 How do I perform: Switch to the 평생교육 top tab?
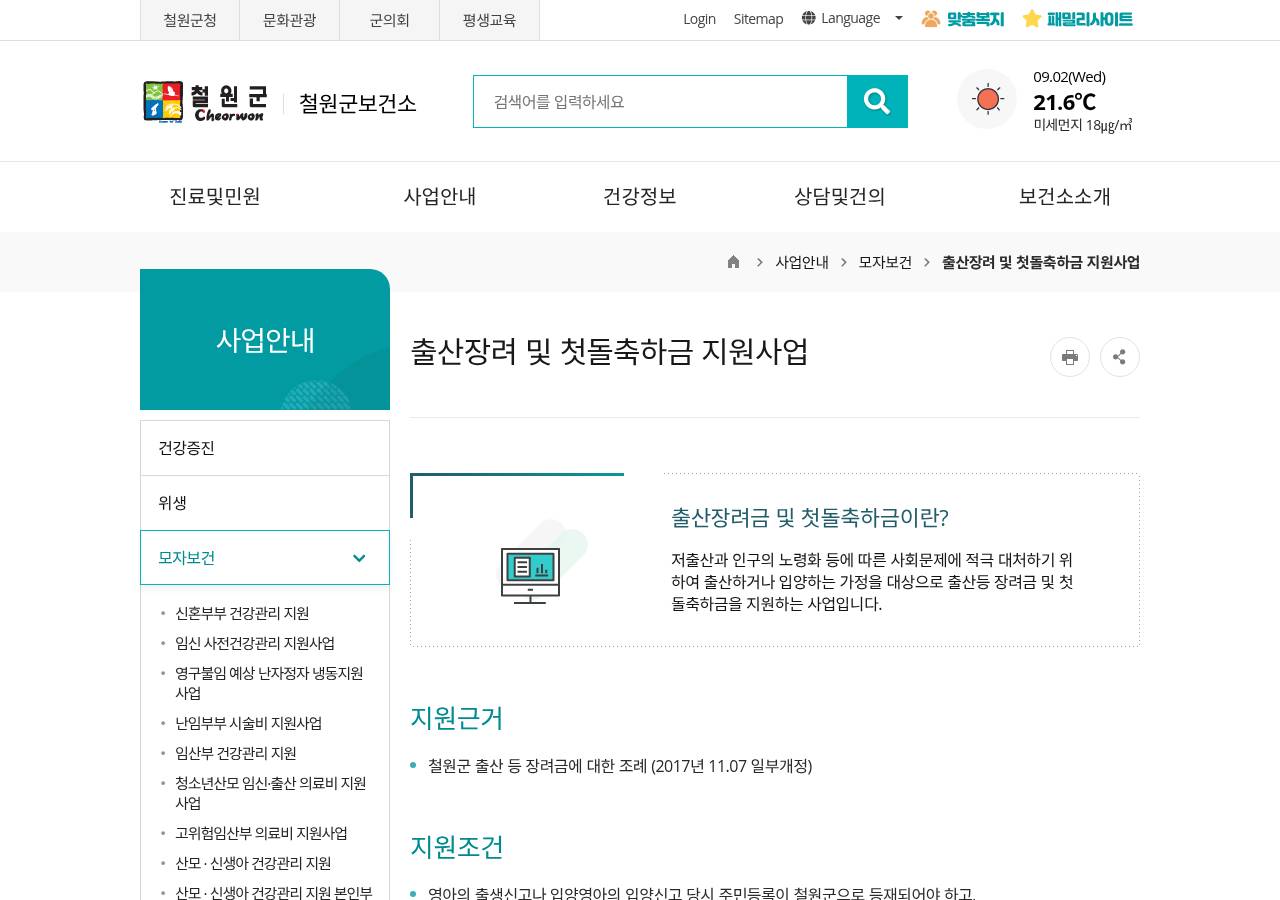coord(490,20)
